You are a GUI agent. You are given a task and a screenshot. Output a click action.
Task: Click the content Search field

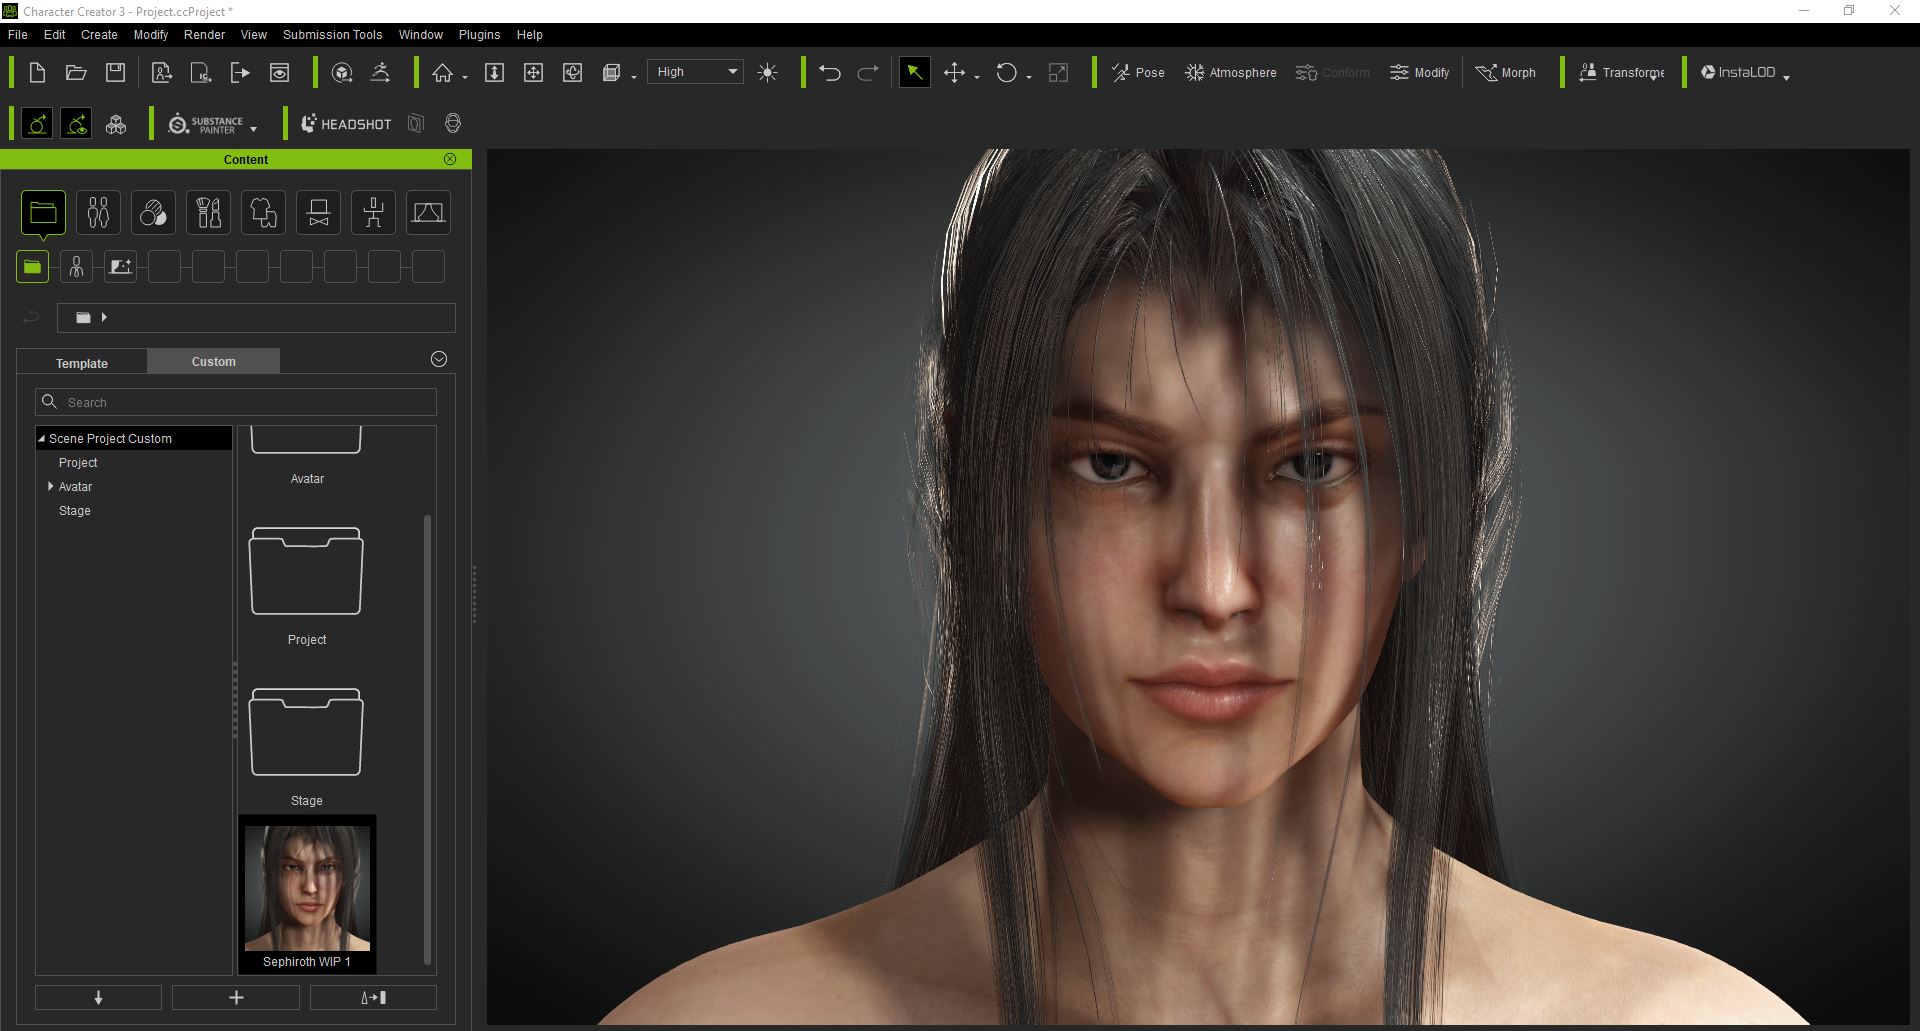click(x=236, y=402)
